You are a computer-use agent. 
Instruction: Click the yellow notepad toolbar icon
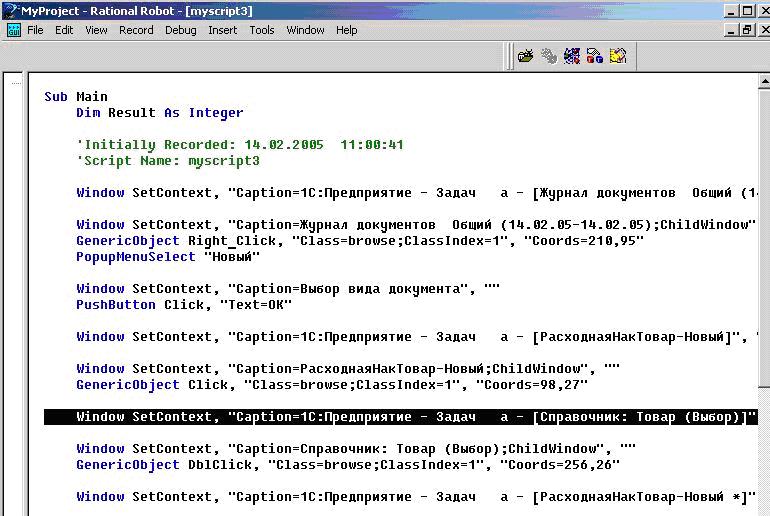[618, 56]
